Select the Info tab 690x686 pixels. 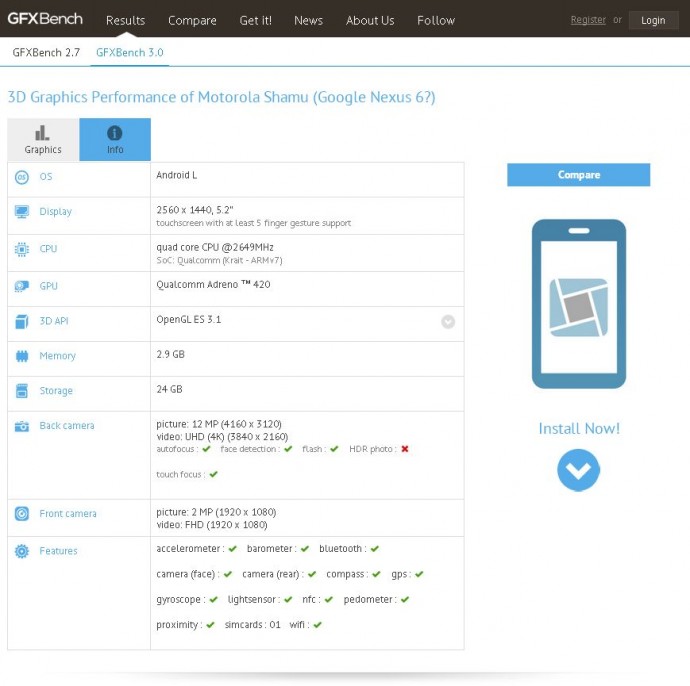point(115,140)
